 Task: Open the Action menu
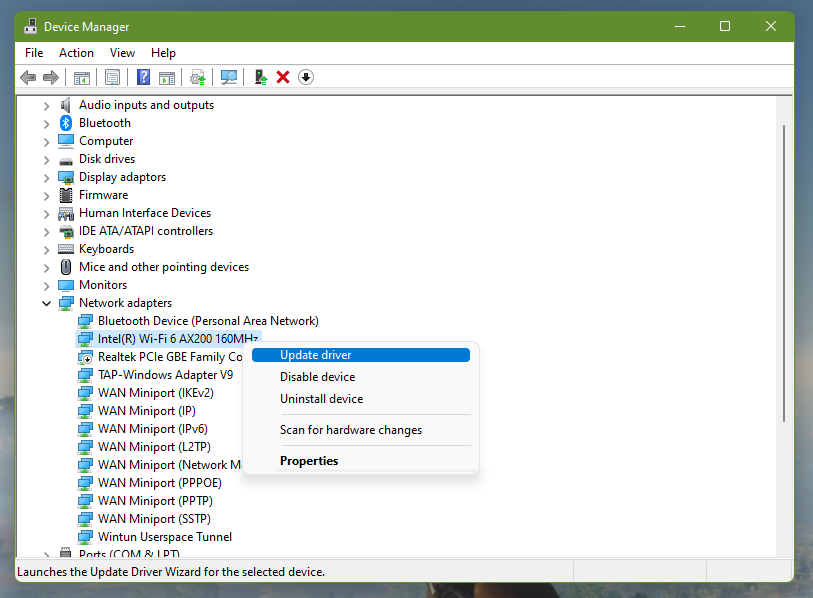pos(76,53)
